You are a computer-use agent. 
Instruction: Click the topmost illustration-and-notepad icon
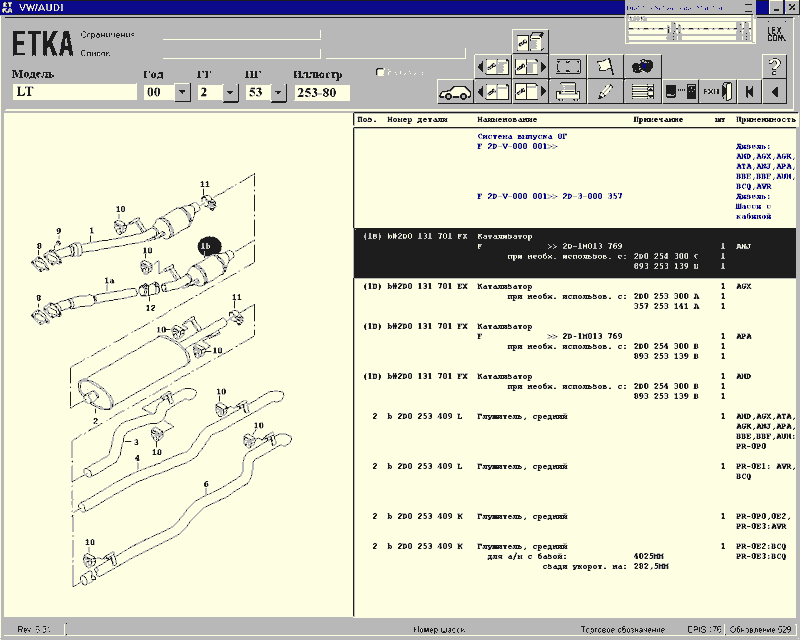[530, 42]
